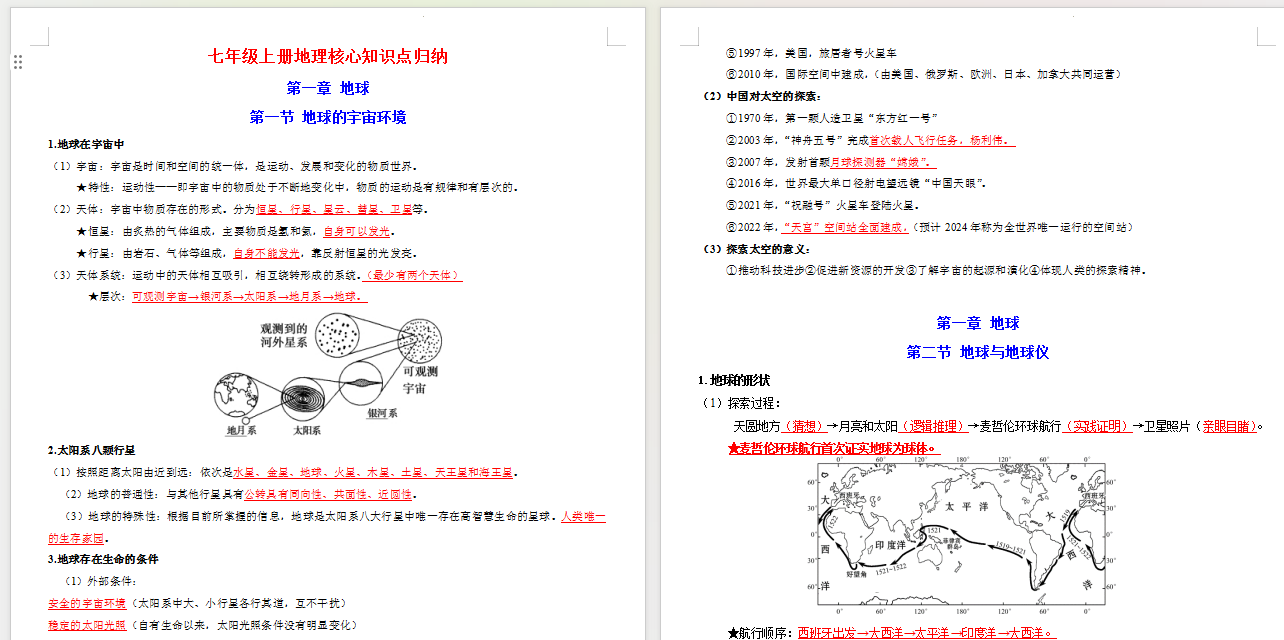
Task: Click the line starting "①推动科技进步②促进新资源"
Action: point(936,270)
